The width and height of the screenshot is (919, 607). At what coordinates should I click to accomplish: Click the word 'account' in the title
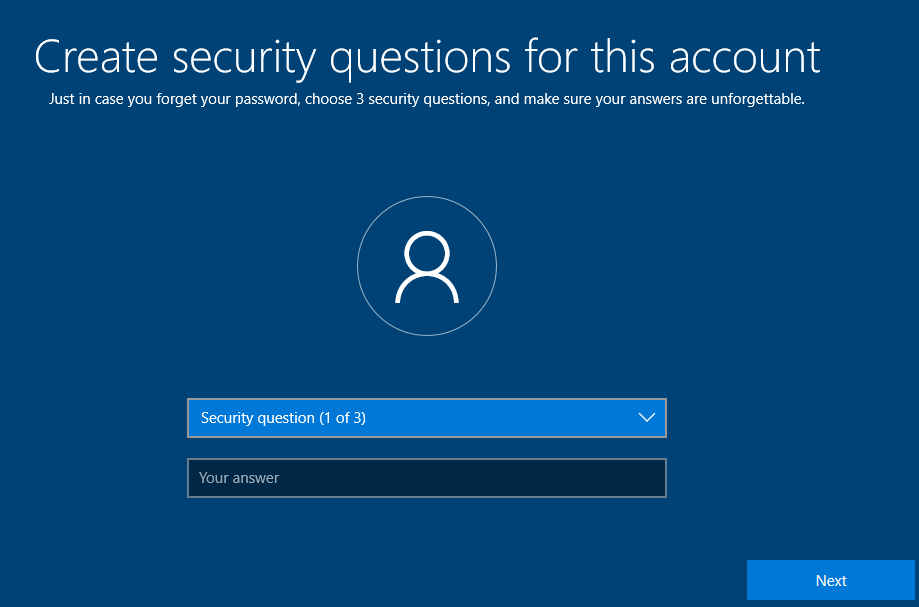click(744, 59)
